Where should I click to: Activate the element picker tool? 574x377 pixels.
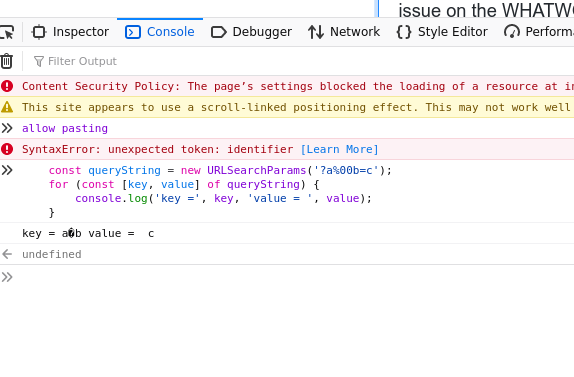[x=7, y=32]
